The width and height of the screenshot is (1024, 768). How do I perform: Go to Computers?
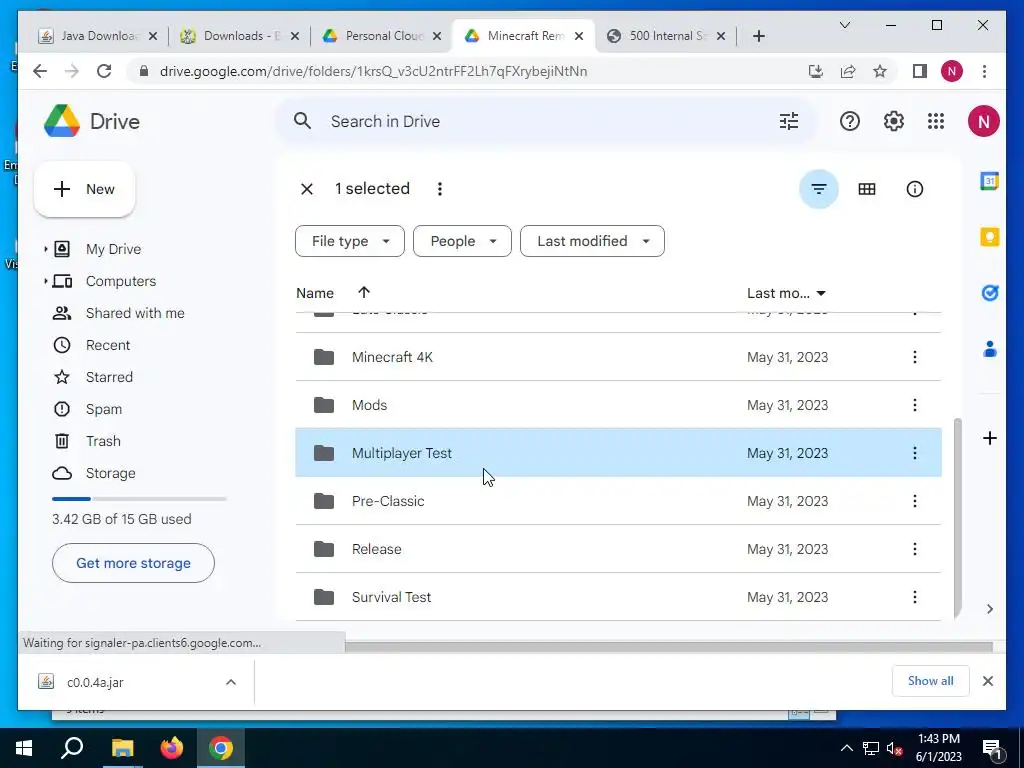pos(121,281)
